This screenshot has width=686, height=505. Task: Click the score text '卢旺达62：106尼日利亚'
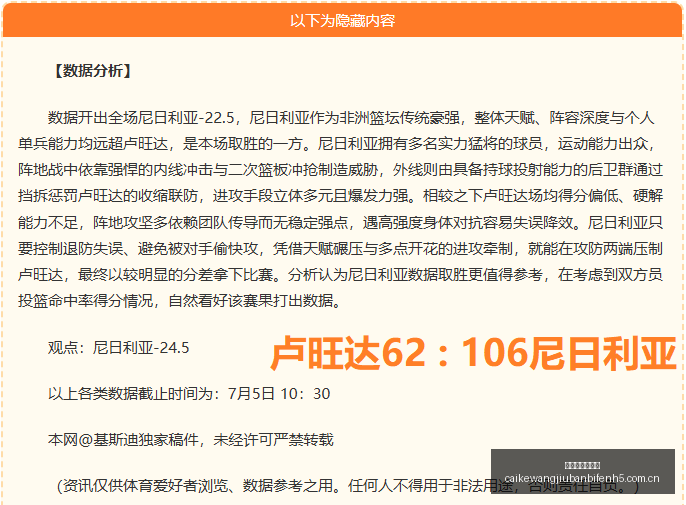473,353
